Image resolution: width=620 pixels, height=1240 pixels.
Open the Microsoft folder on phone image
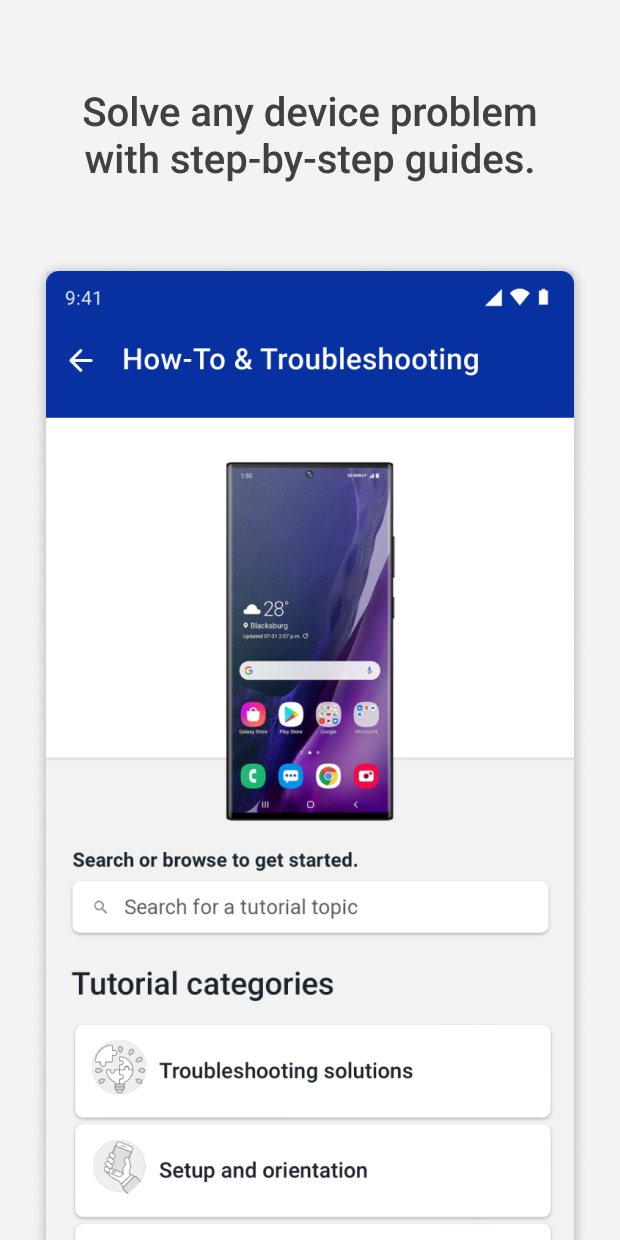(x=366, y=714)
